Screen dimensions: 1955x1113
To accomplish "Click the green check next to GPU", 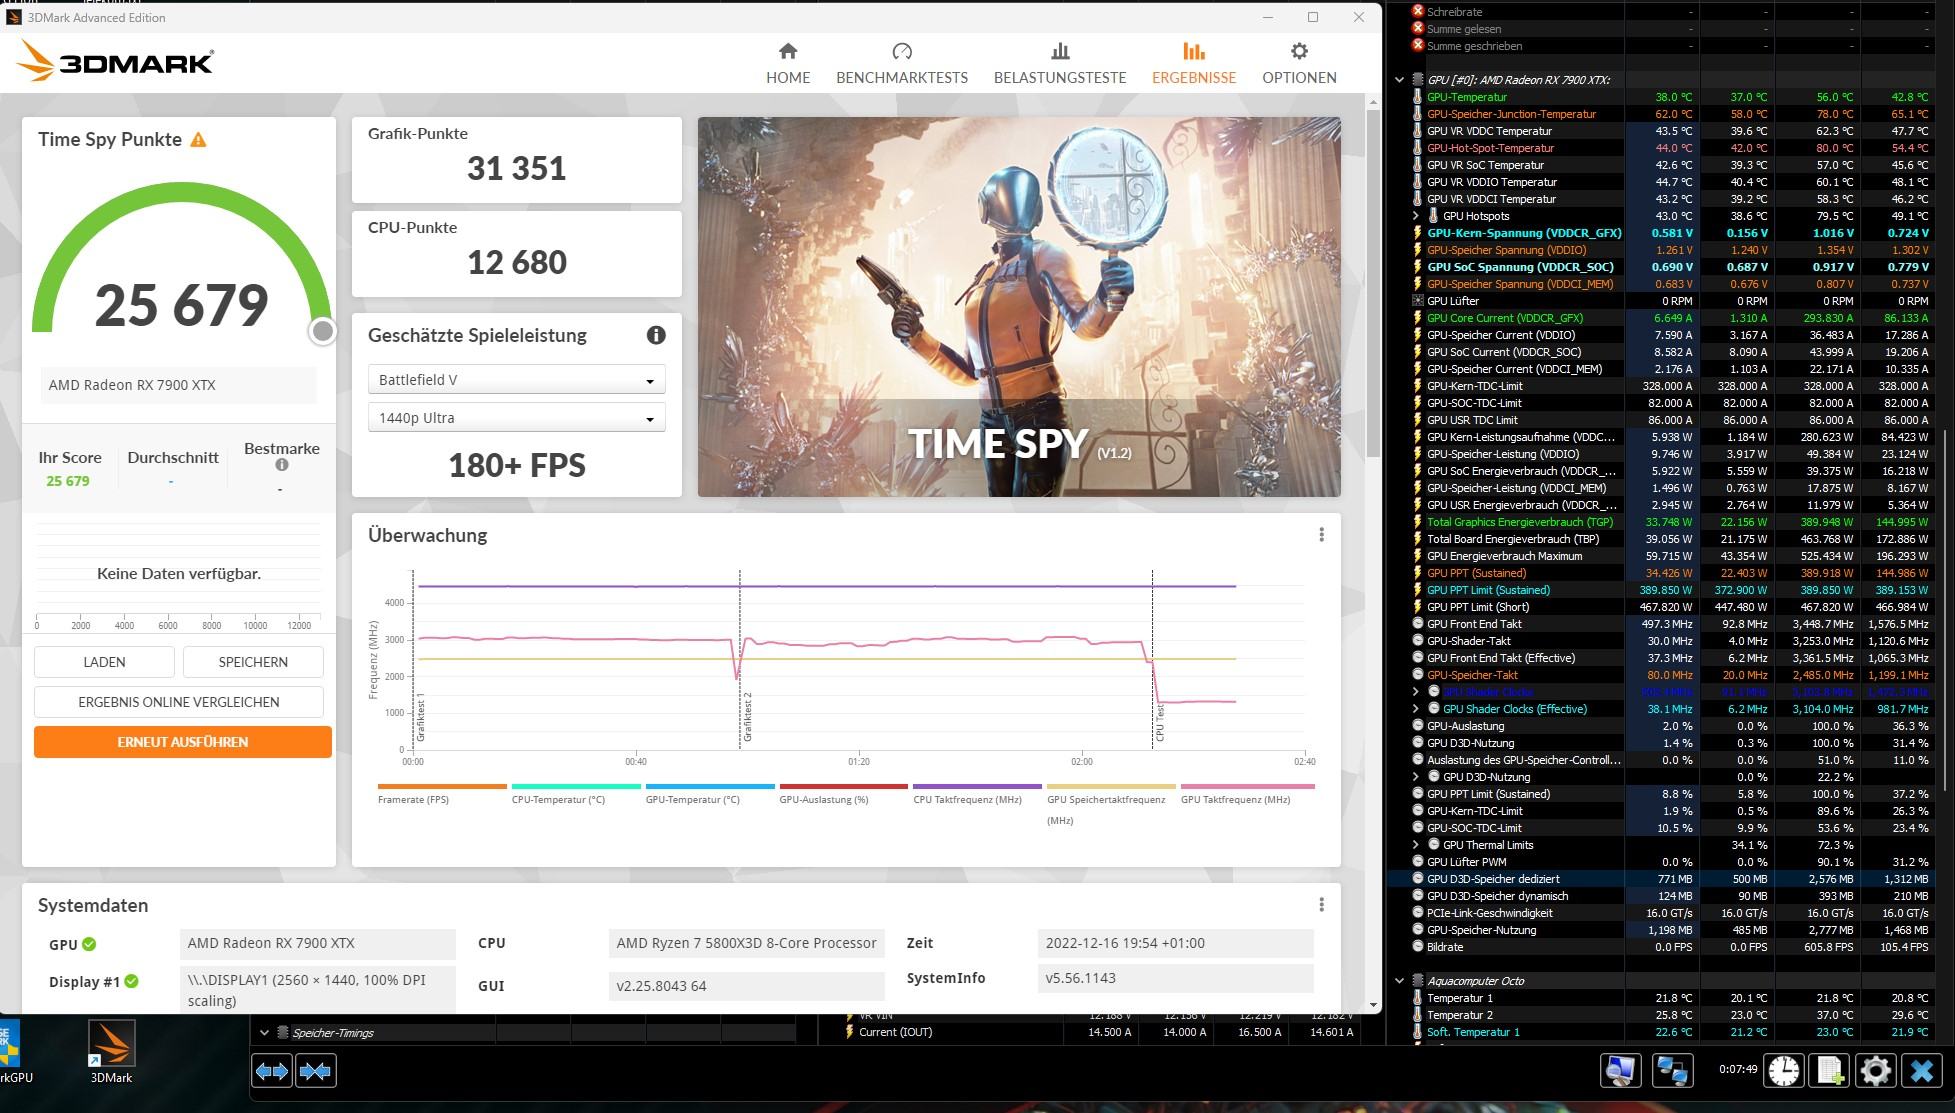I will tap(89, 944).
